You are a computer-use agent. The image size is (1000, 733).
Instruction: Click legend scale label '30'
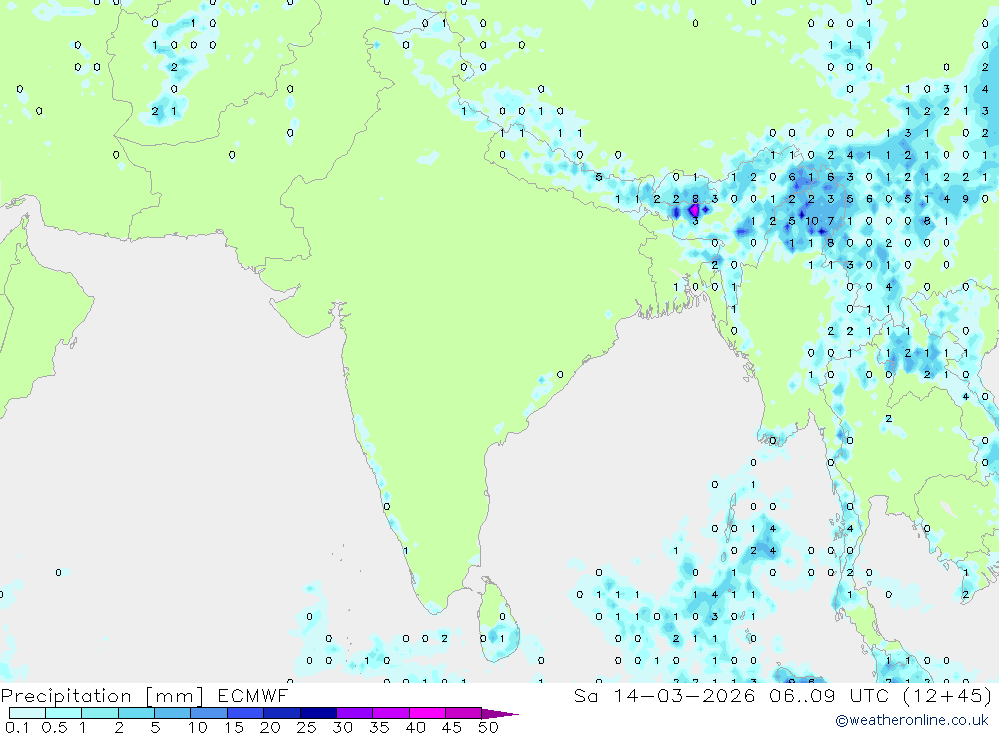click(x=342, y=727)
